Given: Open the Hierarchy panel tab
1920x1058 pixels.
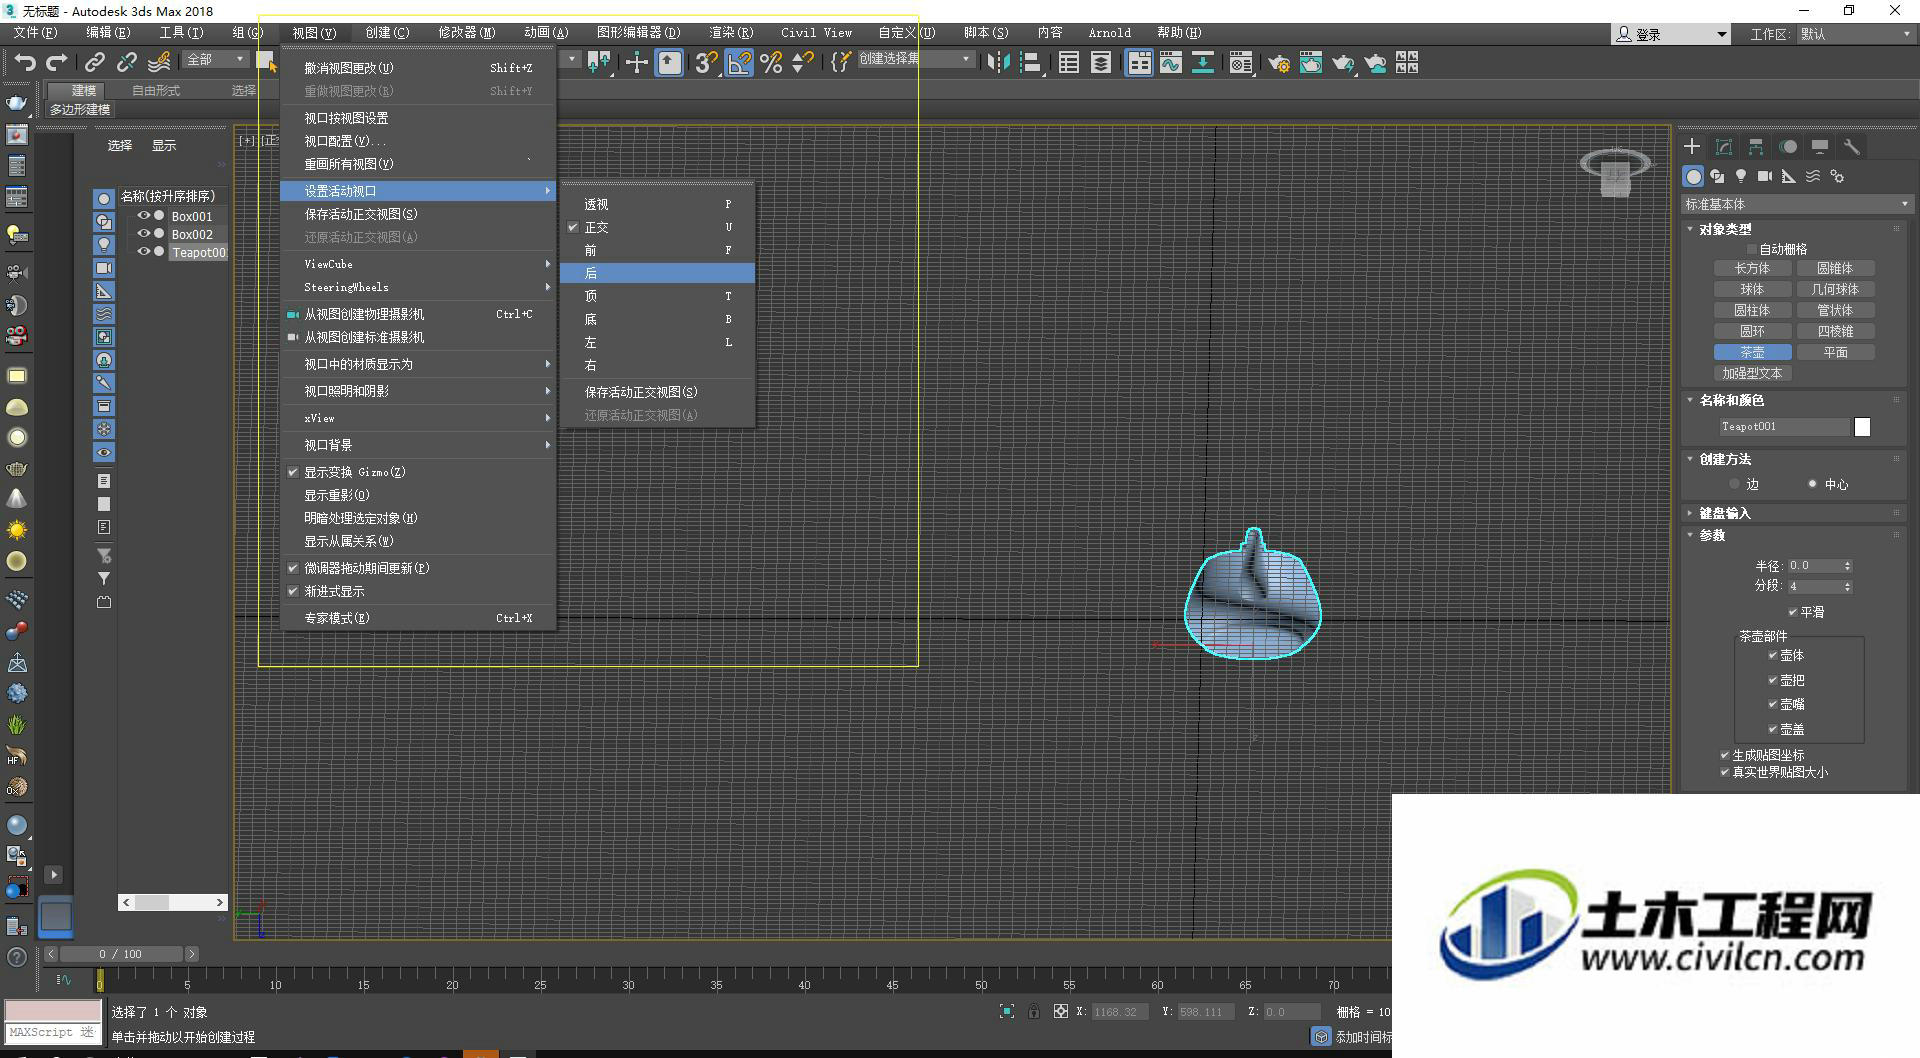Looking at the screenshot, I should [1756, 146].
